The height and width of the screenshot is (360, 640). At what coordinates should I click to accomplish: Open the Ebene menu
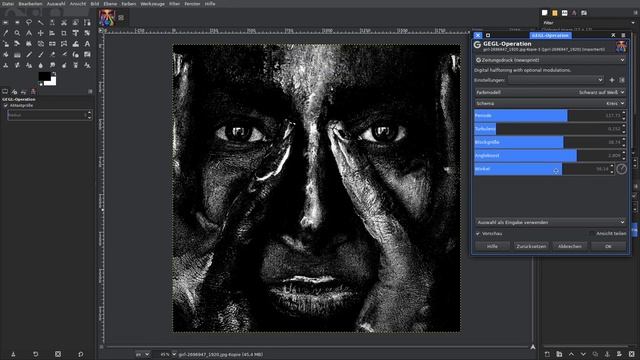[x=110, y=4]
